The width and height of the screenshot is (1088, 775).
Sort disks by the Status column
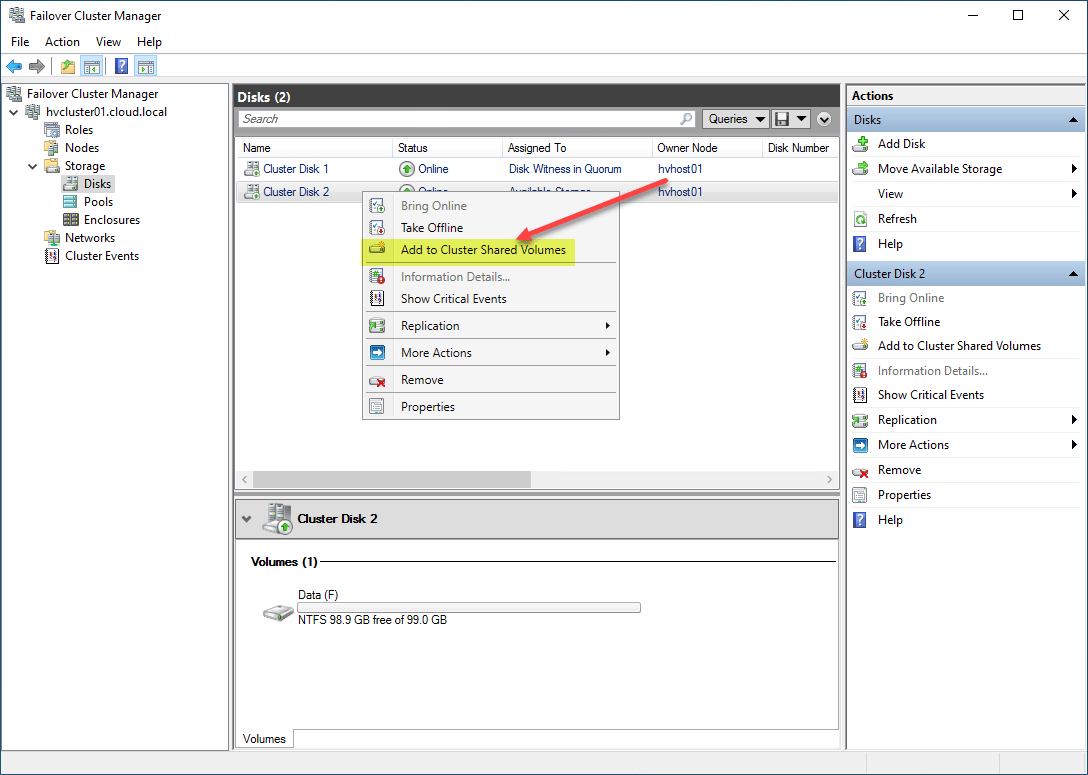pos(448,148)
